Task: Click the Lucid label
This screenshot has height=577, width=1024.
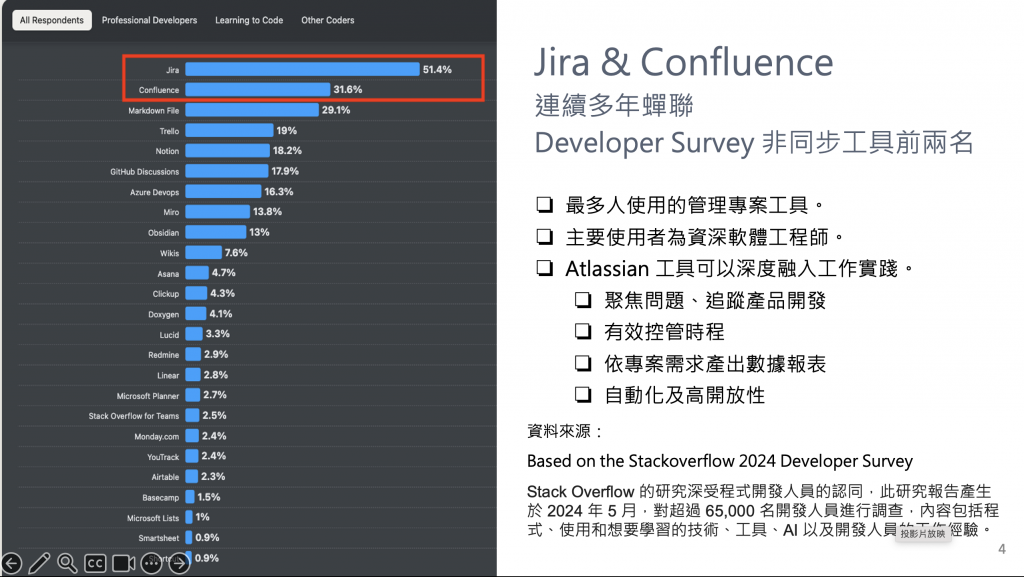Action: click(x=169, y=335)
